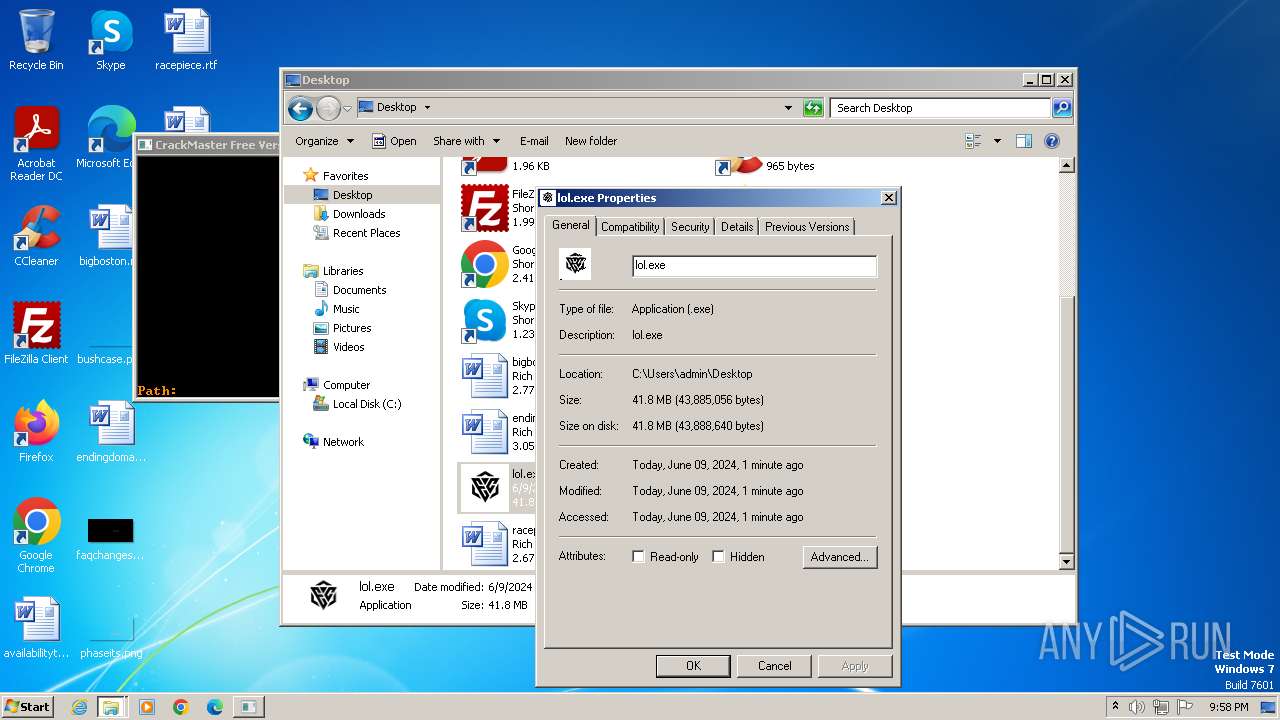
Task: Click the CrackMaster console window
Action: point(207,268)
